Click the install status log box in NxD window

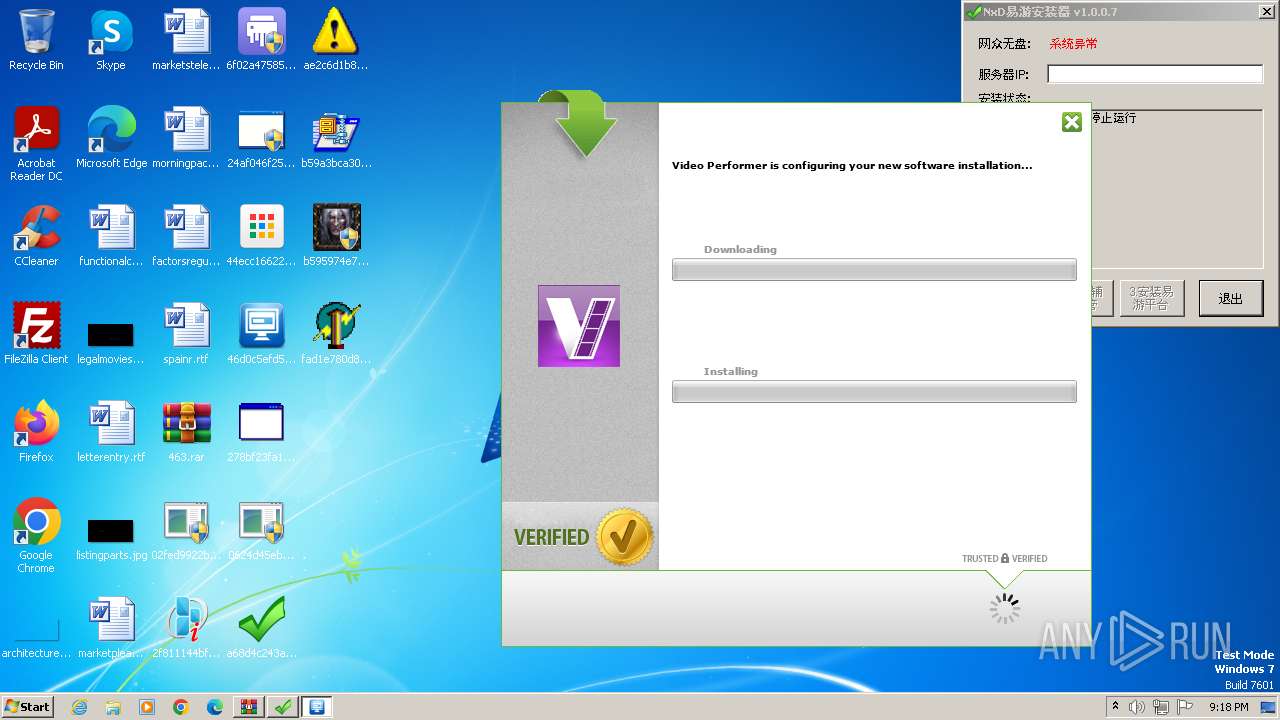[x=1176, y=189]
